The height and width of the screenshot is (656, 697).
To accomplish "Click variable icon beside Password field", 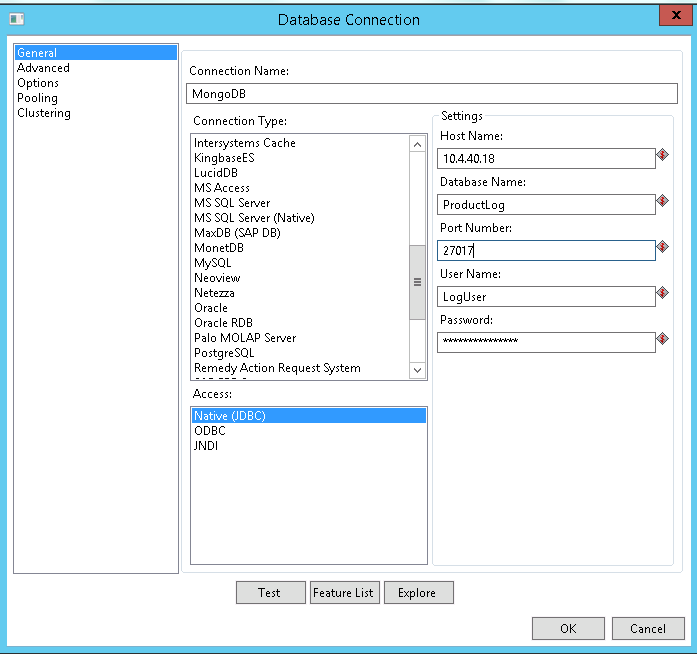I will pyautogui.click(x=662, y=339).
